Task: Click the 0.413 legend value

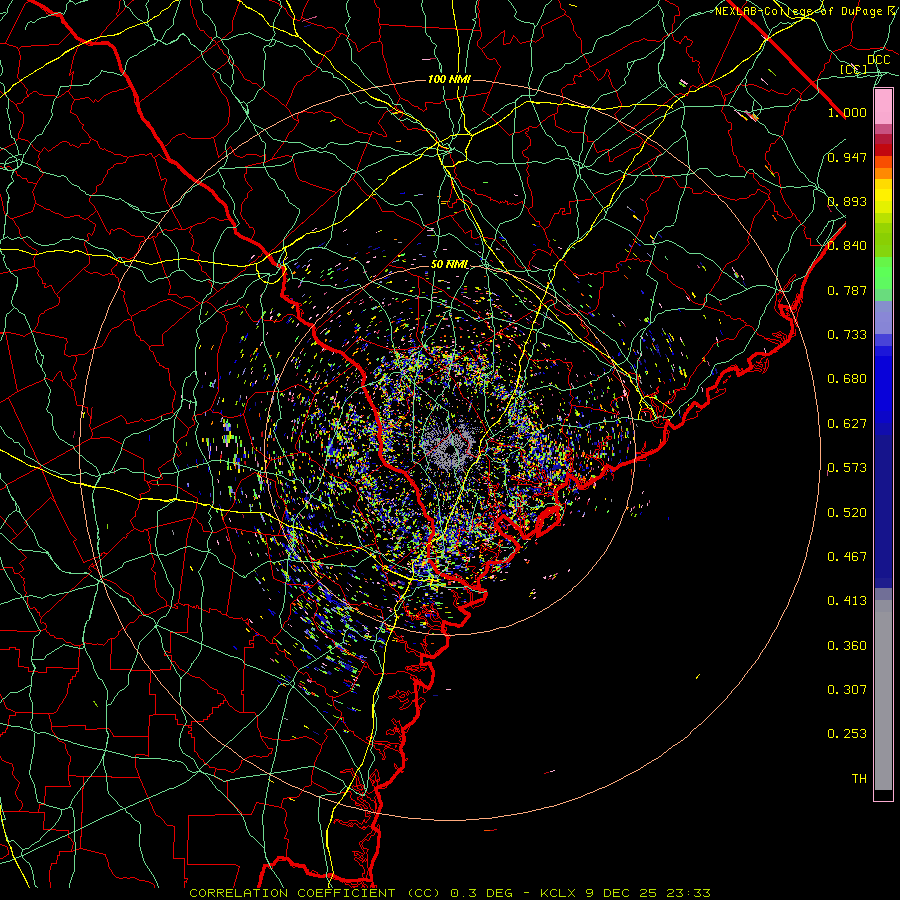Action: [847, 601]
